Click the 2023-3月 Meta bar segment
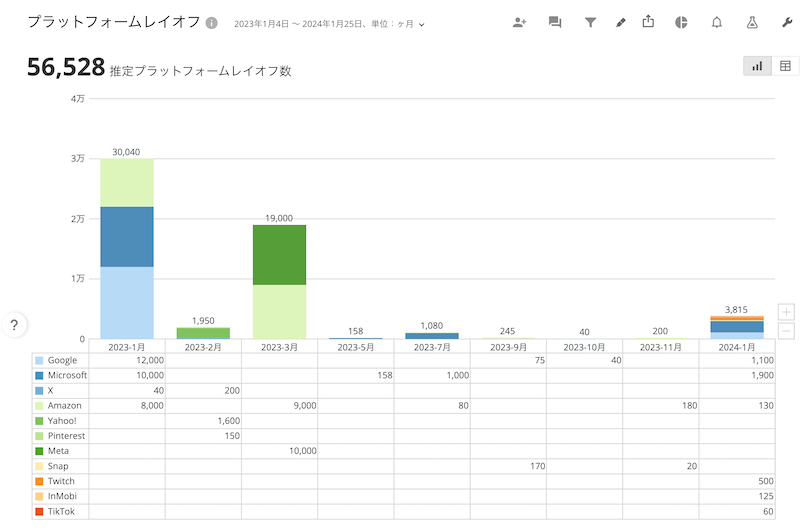The height and width of the screenshot is (532, 800). 280,255
